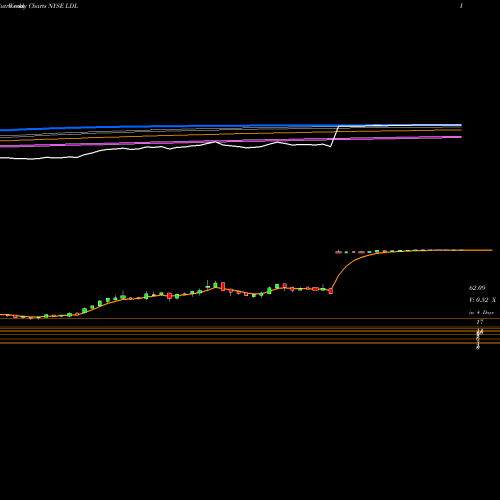Screen dimensions: 500x500
Task: Click the 'Charts NYSE LDL' title text
Action: click(53, 6)
